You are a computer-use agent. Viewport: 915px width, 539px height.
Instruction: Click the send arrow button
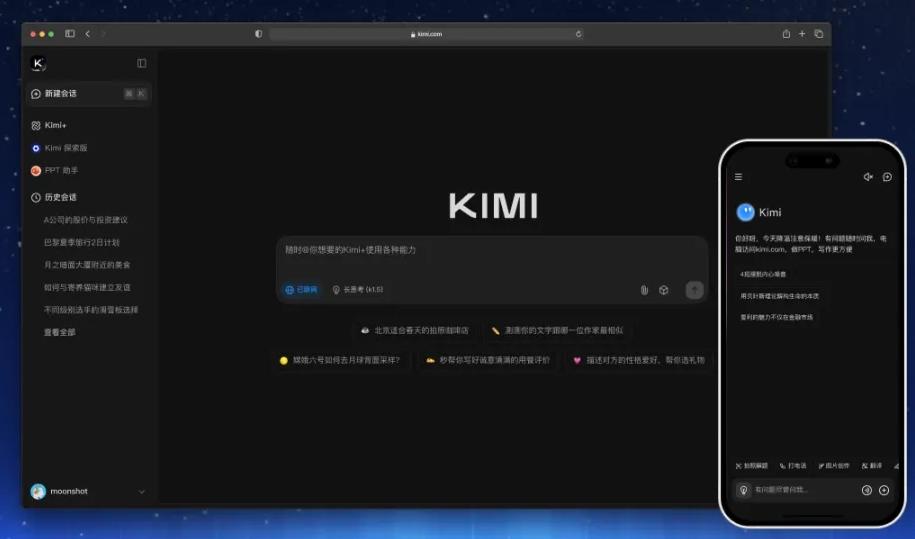coord(694,290)
